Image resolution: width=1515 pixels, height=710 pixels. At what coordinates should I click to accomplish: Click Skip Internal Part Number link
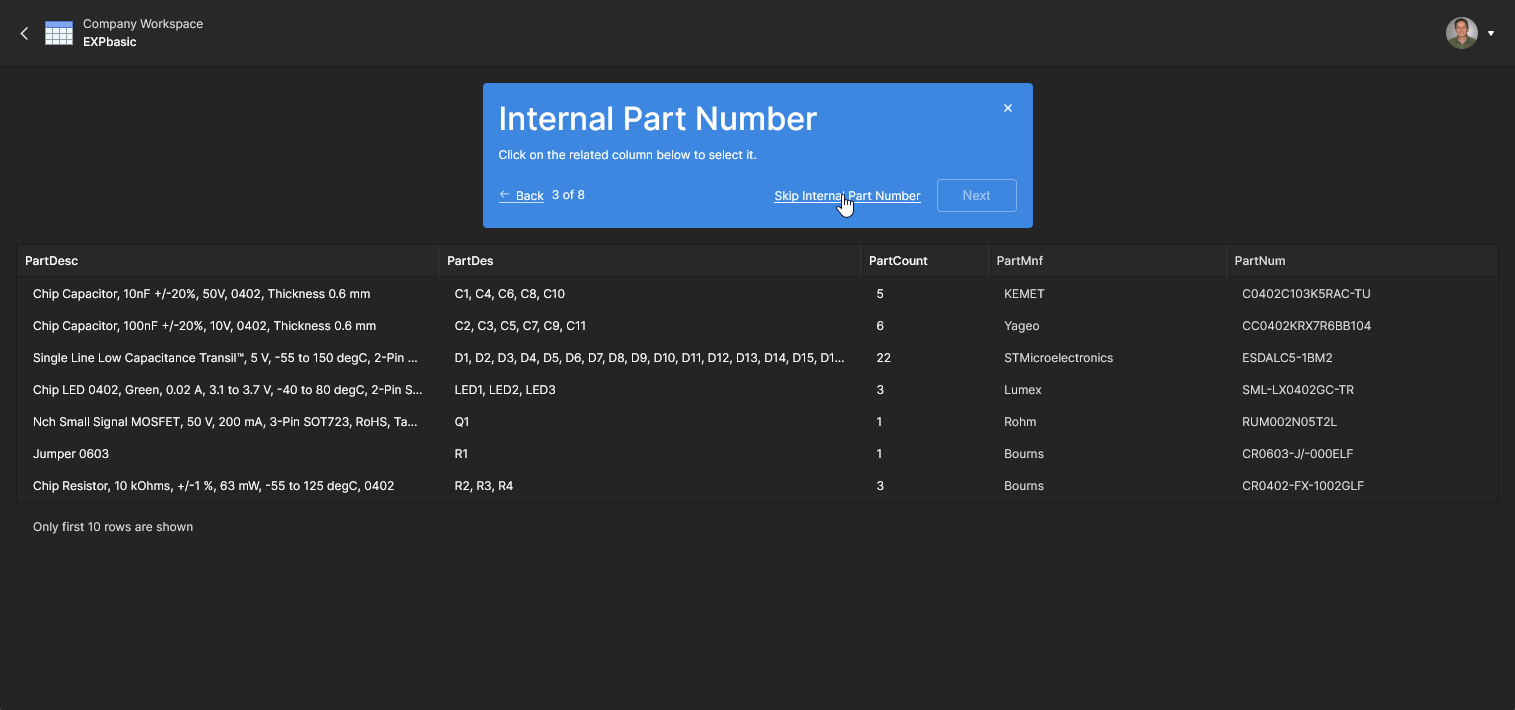(x=847, y=196)
